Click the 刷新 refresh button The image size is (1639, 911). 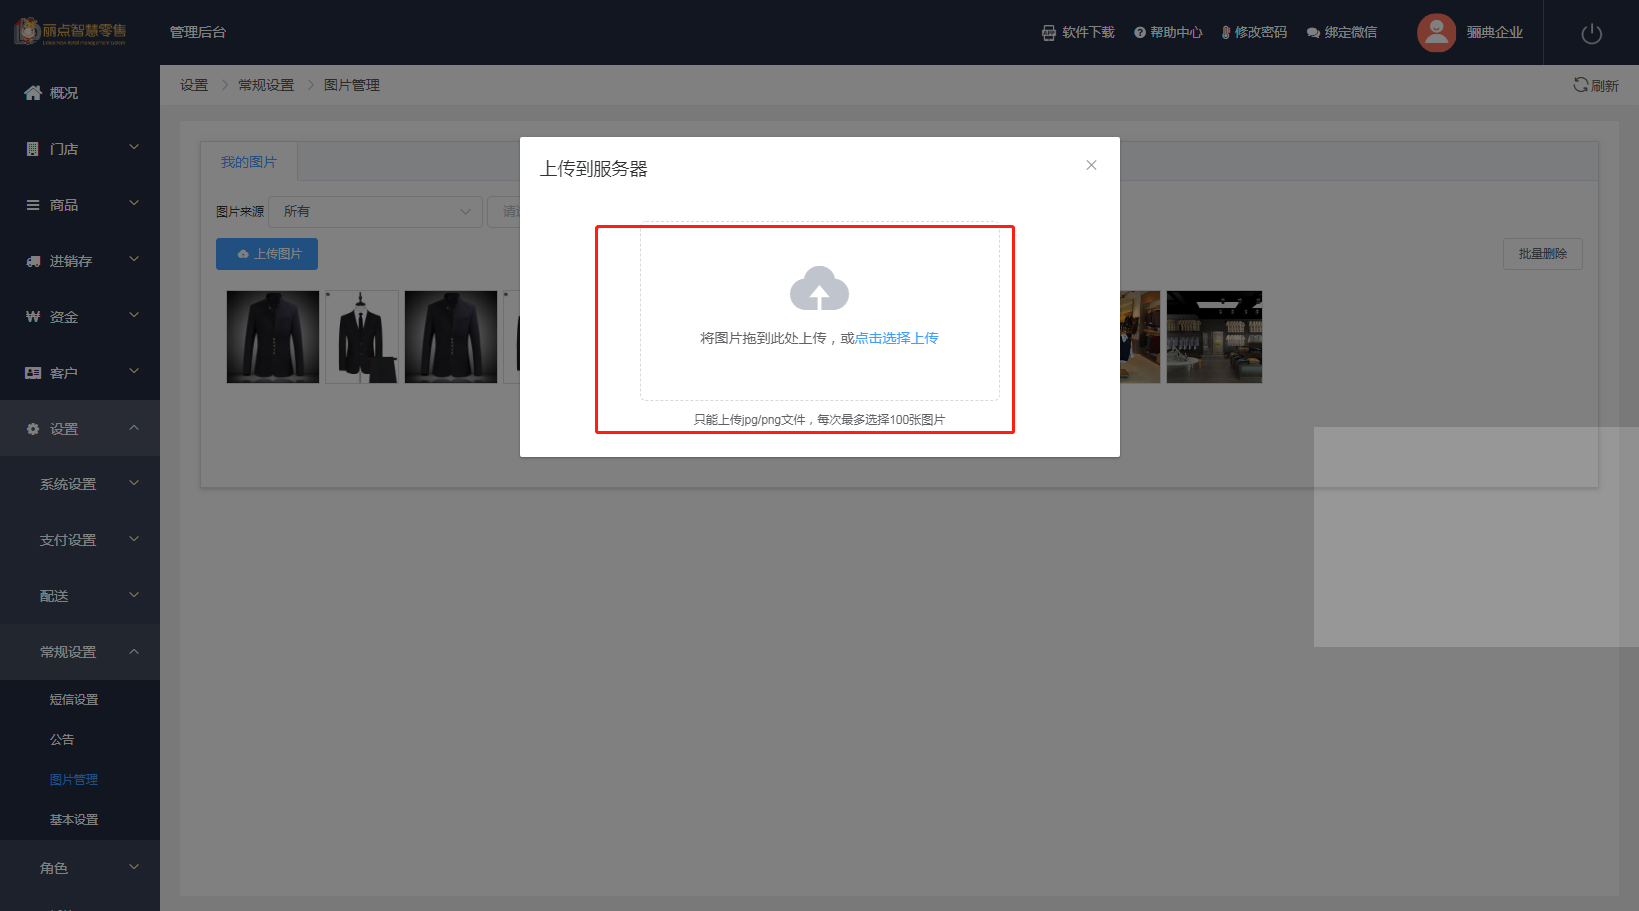point(1596,85)
